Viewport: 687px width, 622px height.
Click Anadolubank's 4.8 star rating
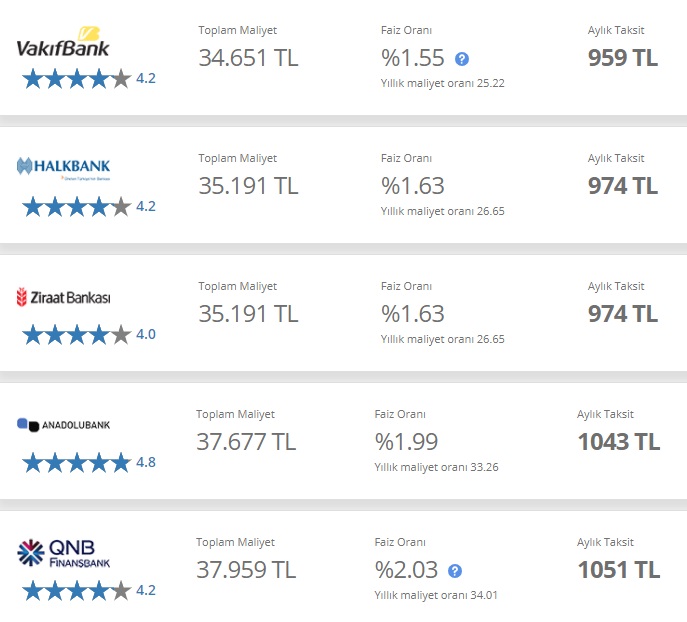tap(89, 463)
